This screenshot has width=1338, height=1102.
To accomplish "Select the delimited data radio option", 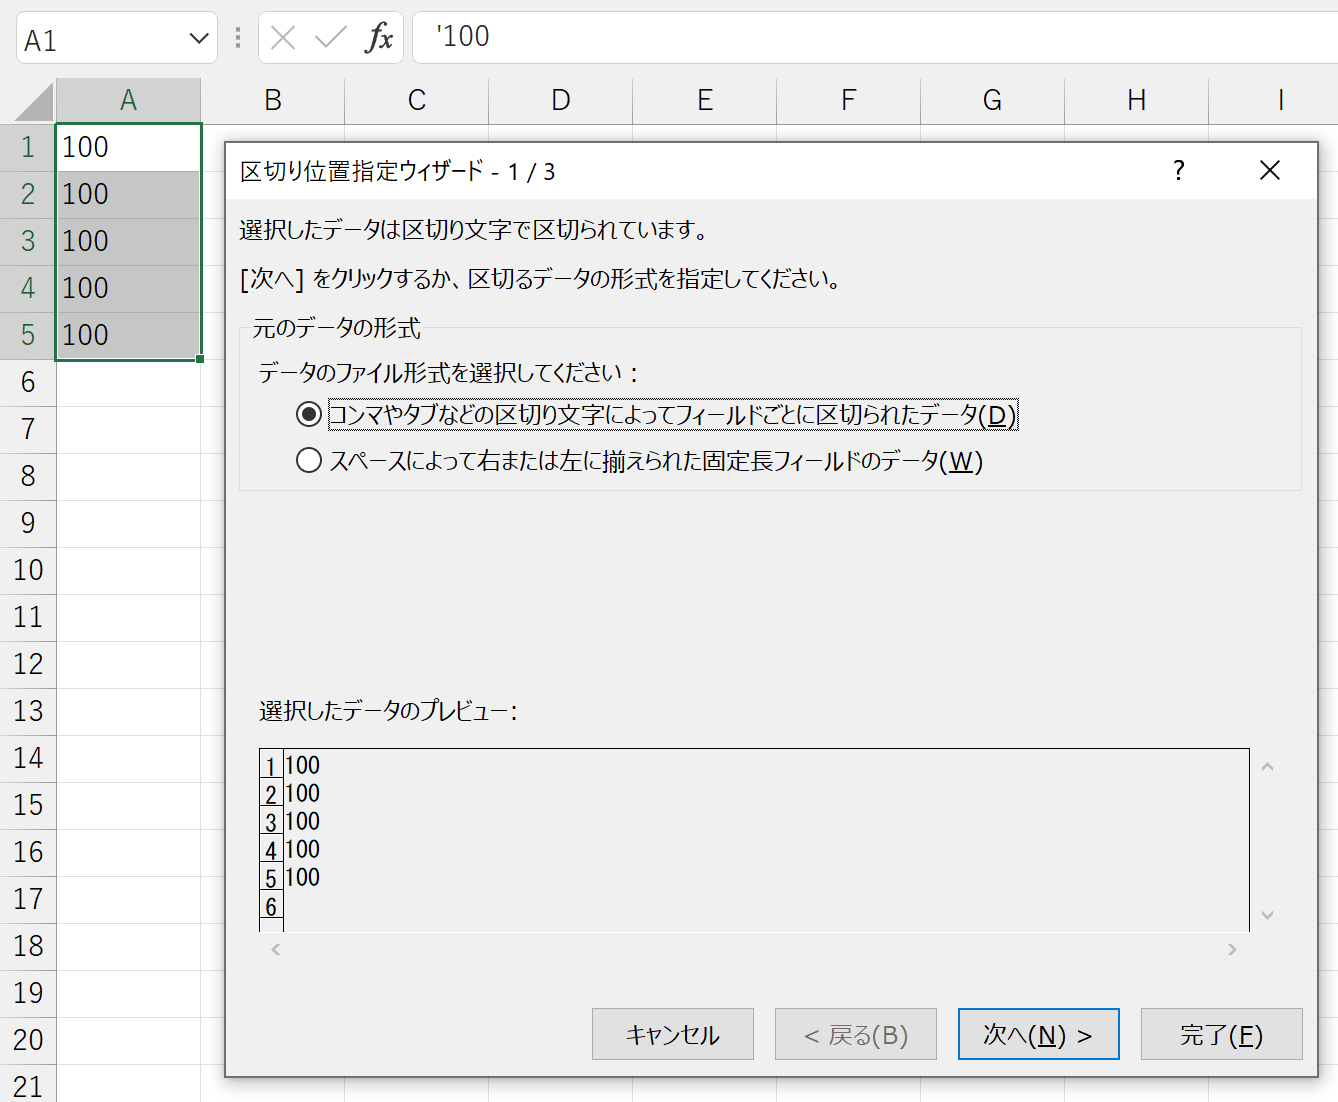I will tap(309, 414).
